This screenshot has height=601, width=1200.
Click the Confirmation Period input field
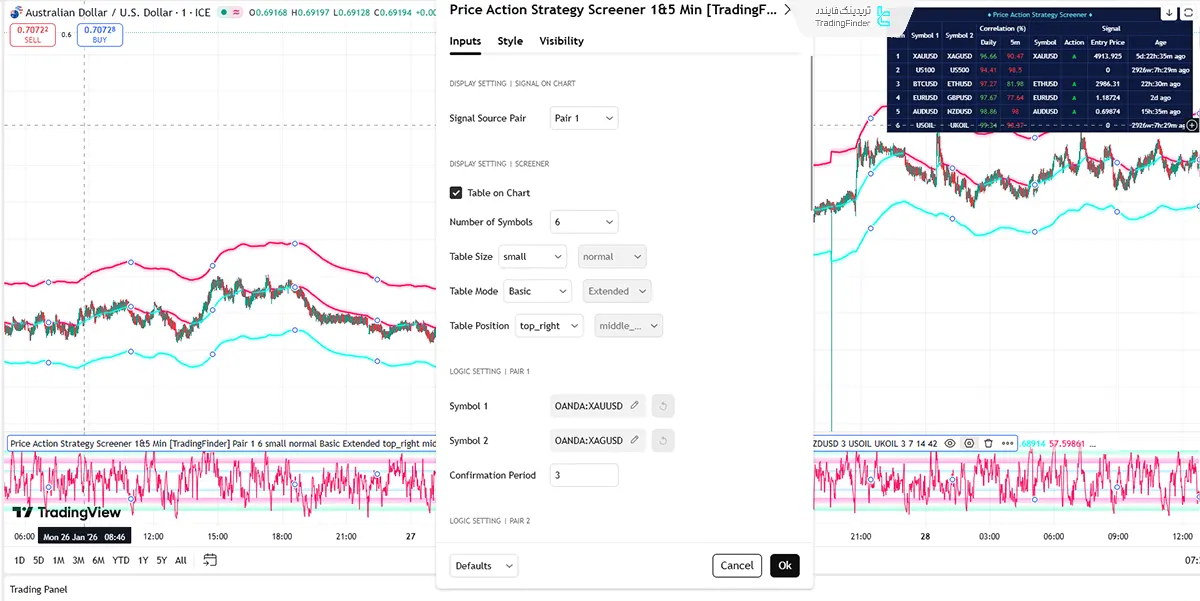(x=584, y=475)
